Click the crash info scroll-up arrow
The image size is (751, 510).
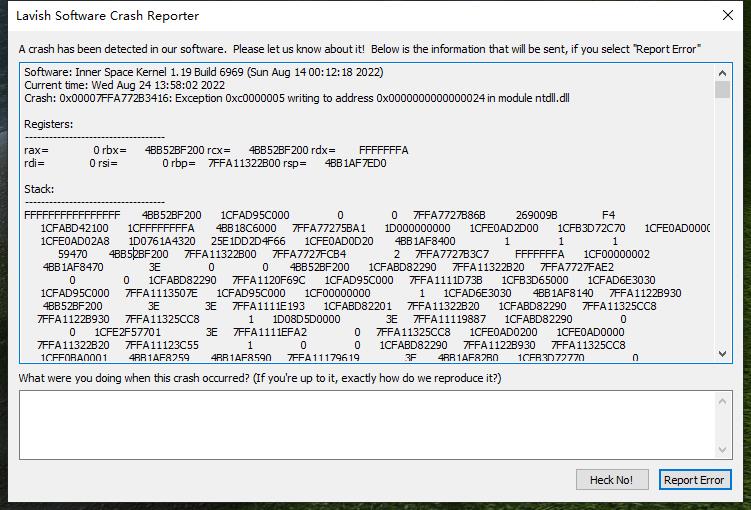pos(722,73)
